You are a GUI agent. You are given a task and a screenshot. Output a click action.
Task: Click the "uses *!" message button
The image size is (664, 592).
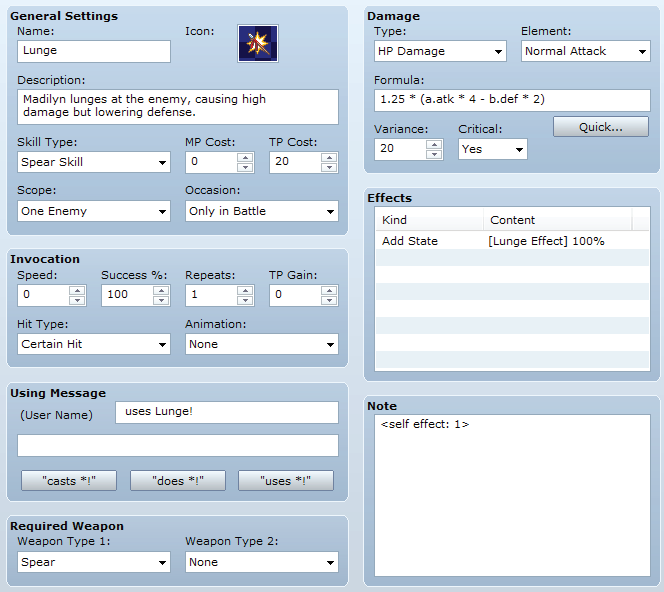(x=286, y=481)
